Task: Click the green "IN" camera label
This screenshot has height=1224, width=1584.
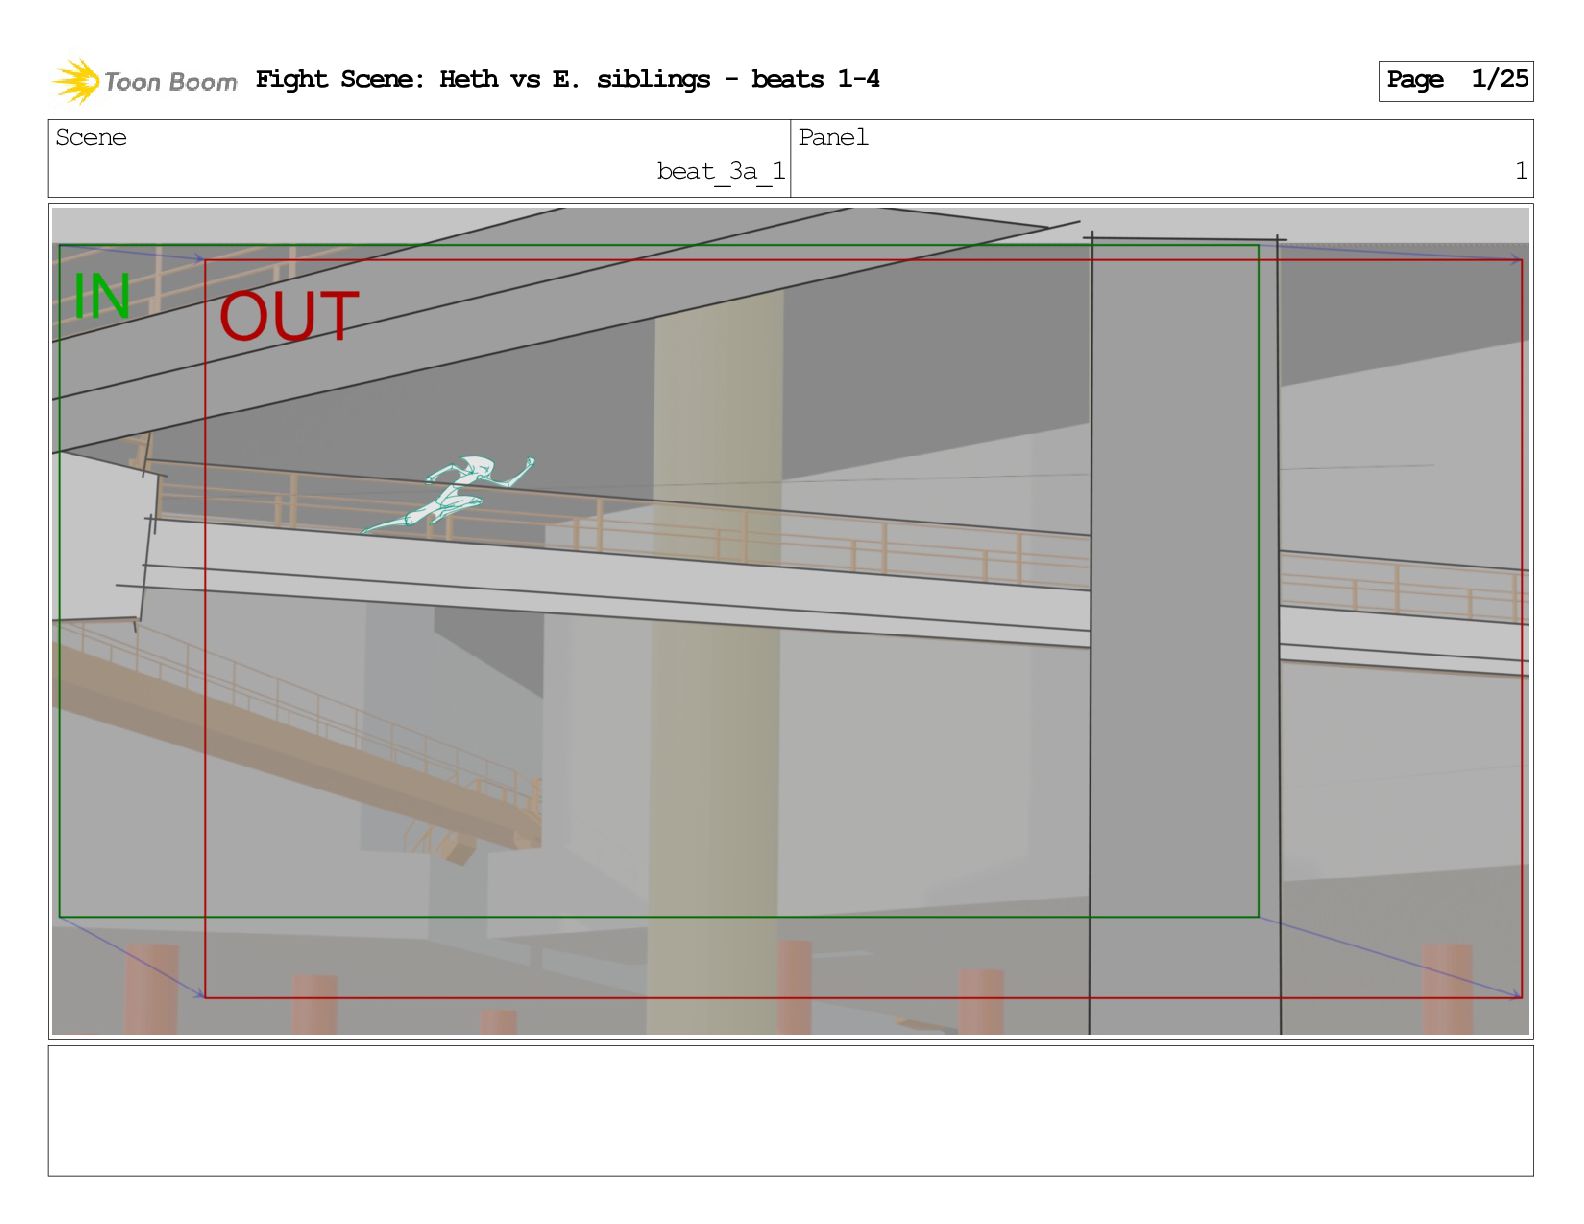Action: 101,297
